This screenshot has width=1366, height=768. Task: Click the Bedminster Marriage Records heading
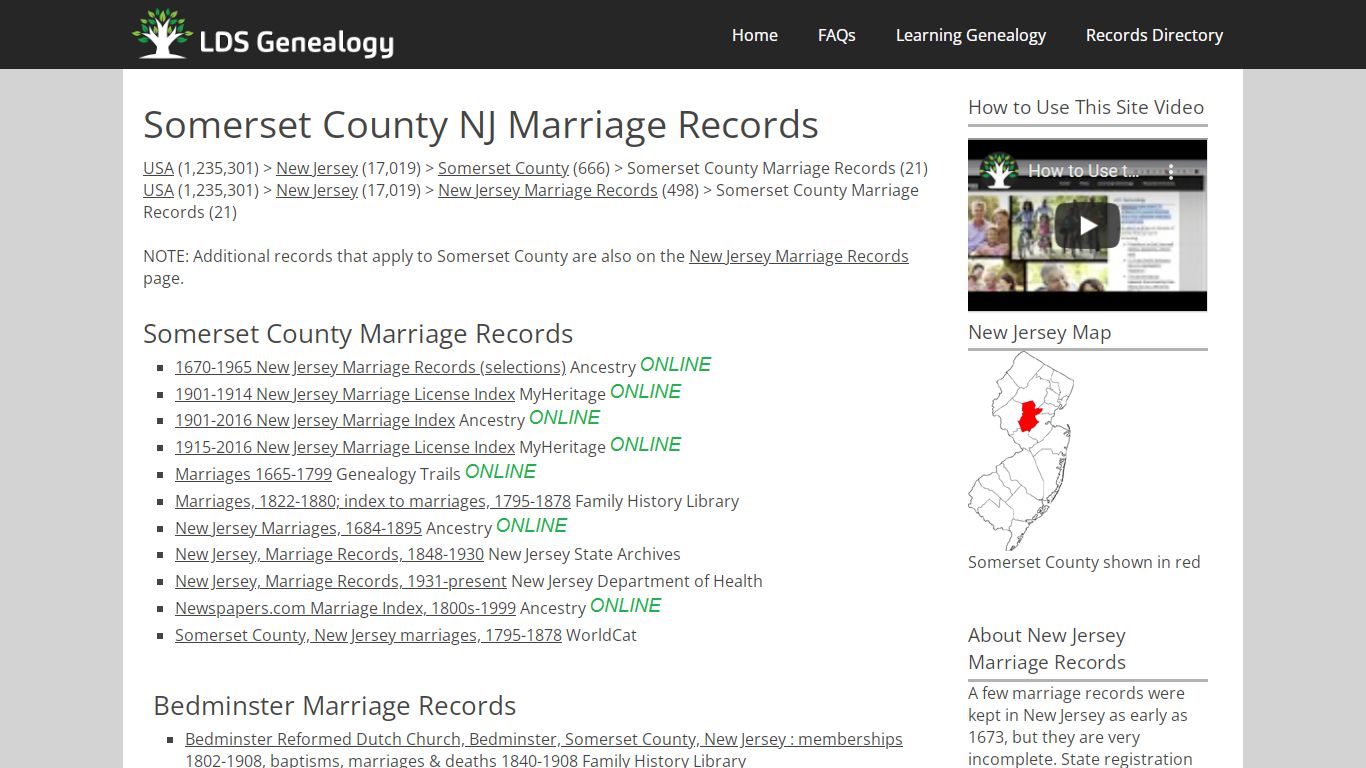(335, 706)
